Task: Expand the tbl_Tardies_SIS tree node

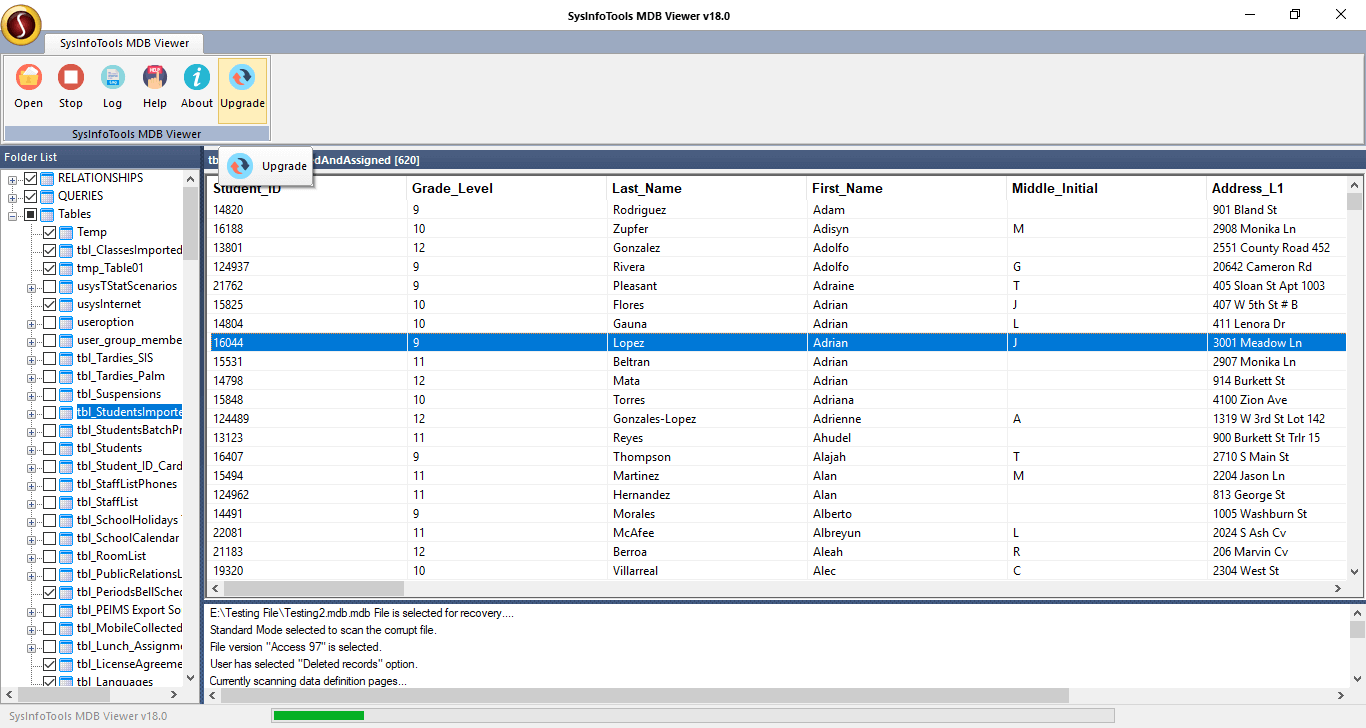Action: (x=32, y=358)
